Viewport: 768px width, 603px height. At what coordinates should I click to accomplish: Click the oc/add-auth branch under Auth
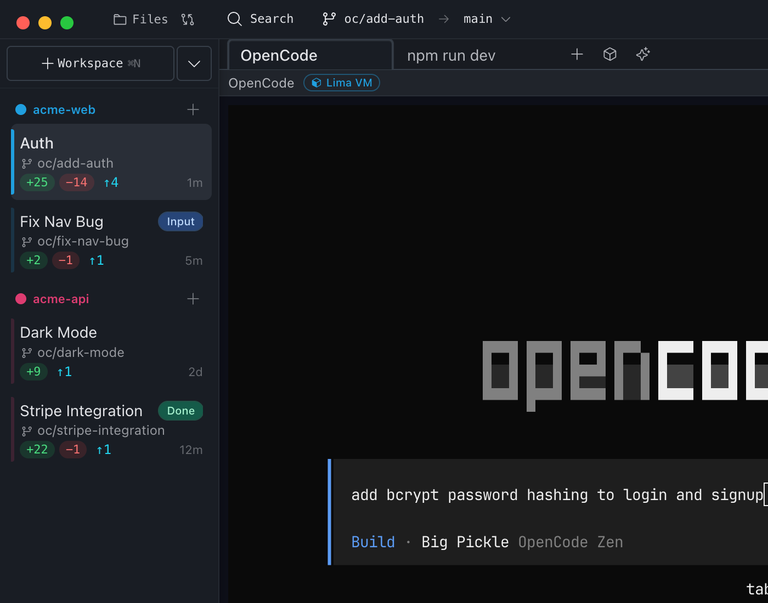click(75, 163)
